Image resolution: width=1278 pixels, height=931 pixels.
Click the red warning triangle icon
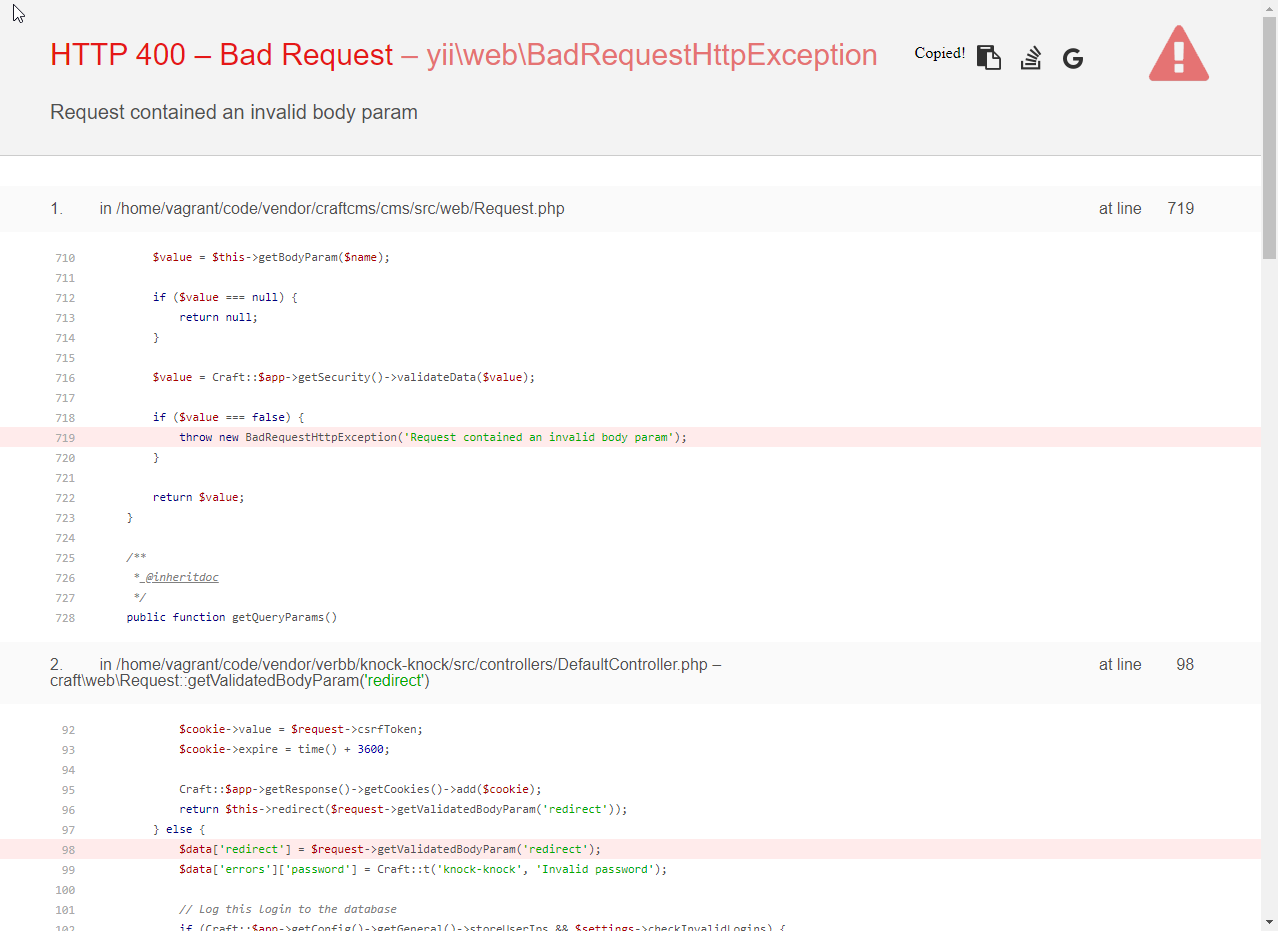(1179, 53)
